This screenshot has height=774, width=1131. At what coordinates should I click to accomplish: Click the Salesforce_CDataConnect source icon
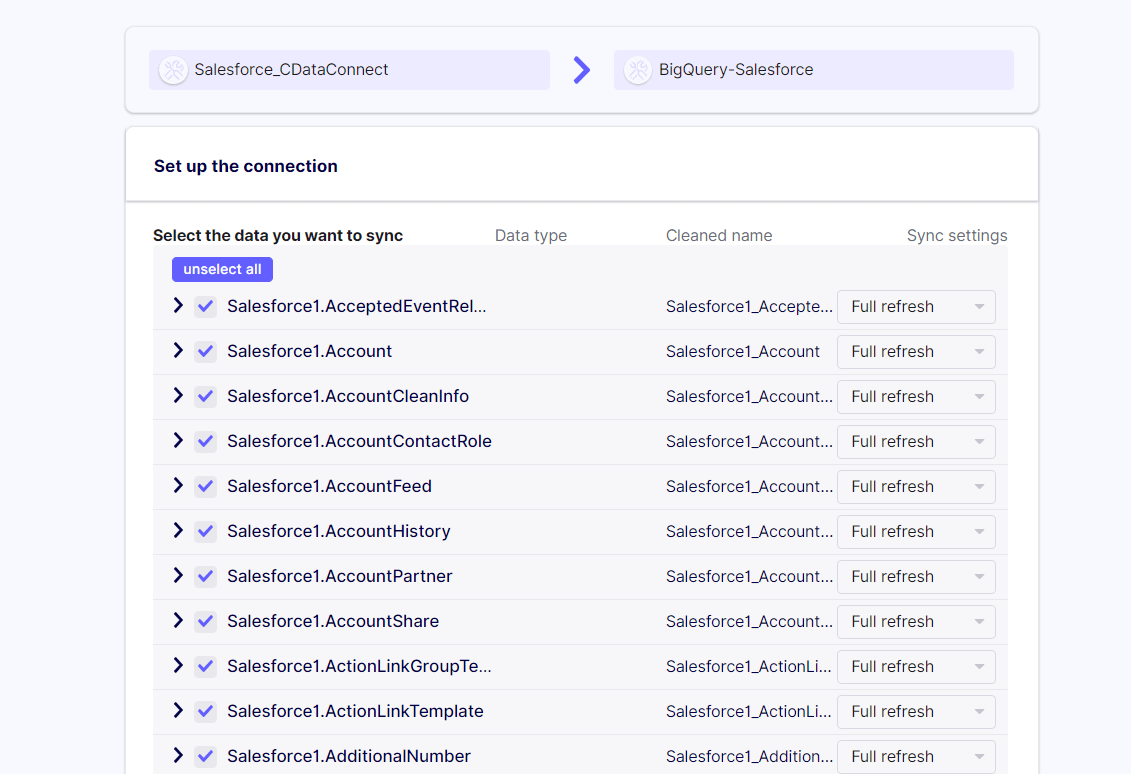click(173, 70)
